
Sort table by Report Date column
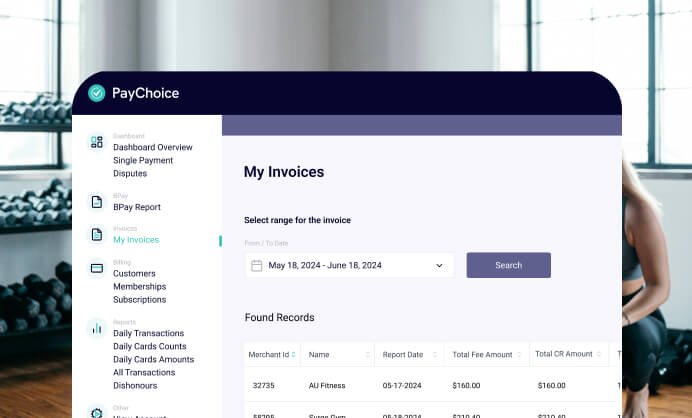point(409,354)
